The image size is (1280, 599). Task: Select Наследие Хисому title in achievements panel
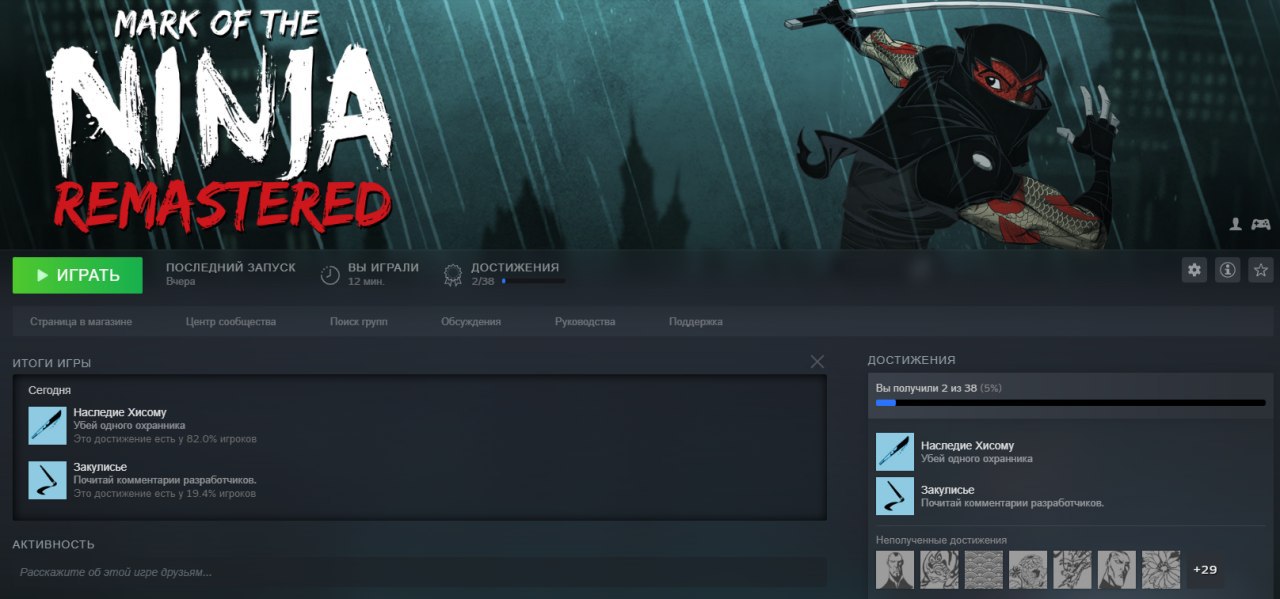click(967, 446)
